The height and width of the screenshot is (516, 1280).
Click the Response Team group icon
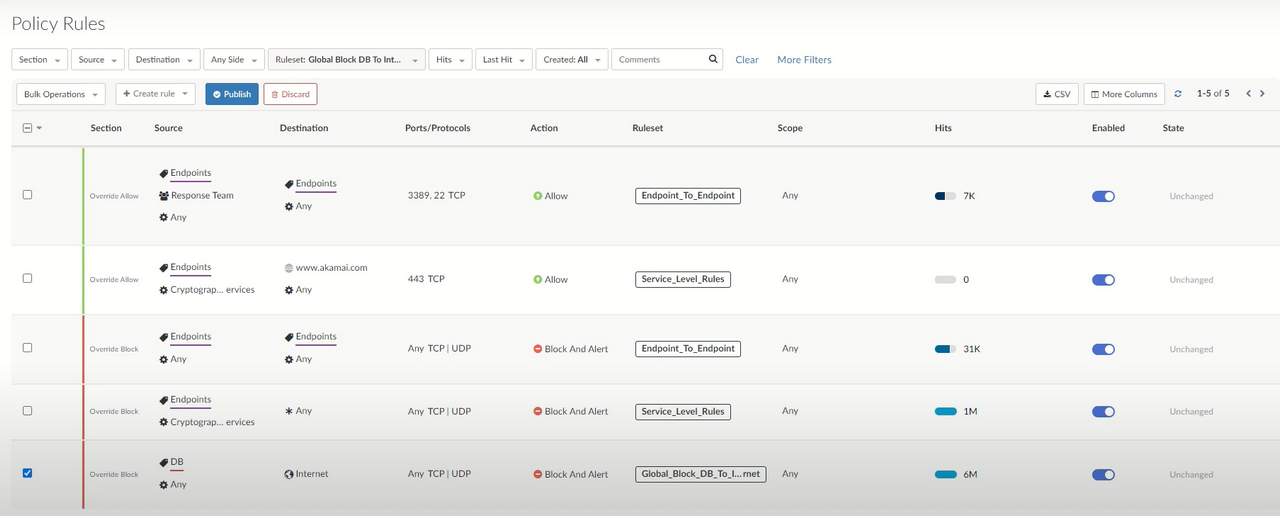coord(164,195)
